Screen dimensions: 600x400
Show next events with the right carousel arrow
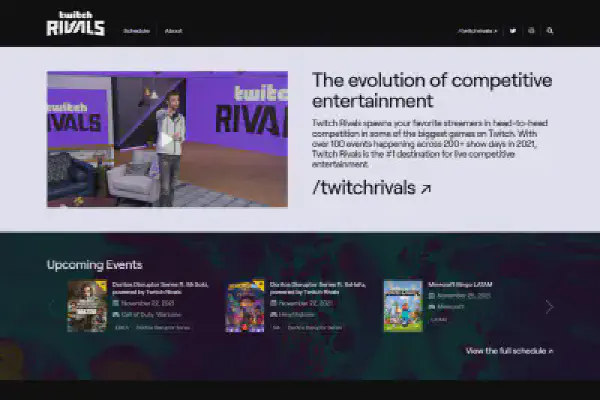(549, 307)
